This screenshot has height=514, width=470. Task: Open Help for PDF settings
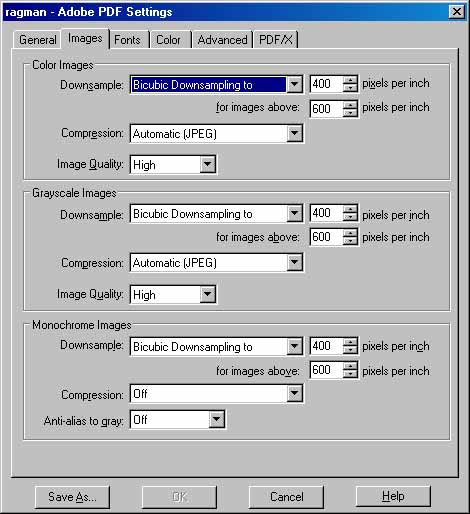coord(393,496)
